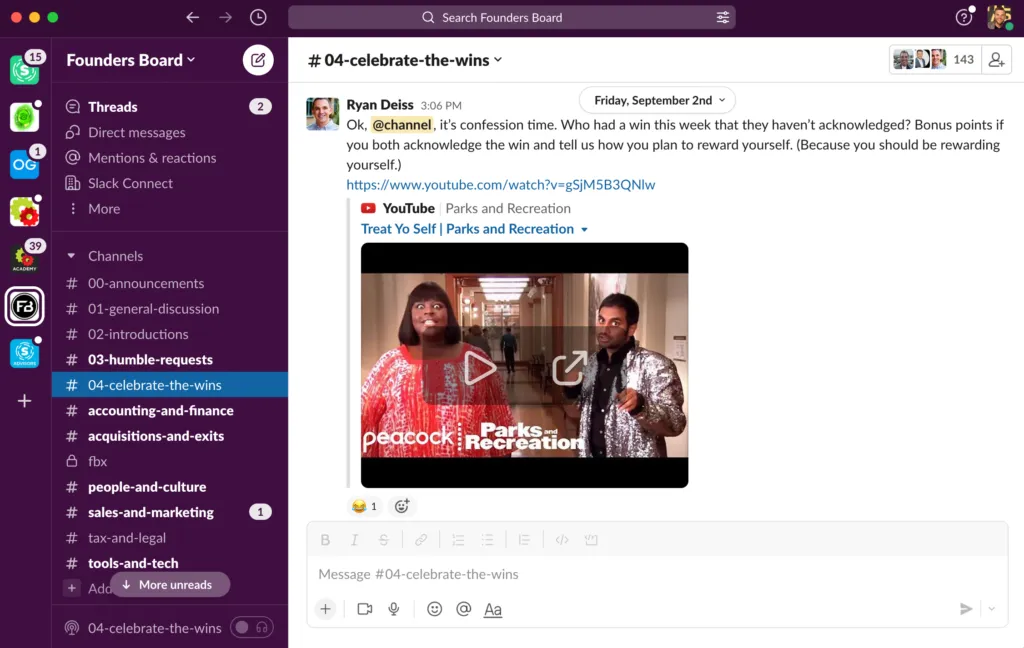Image resolution: width=1024 pixels, height=648 pixels.
Task: Open the emoji picker in composer
Action: (434, 609)
